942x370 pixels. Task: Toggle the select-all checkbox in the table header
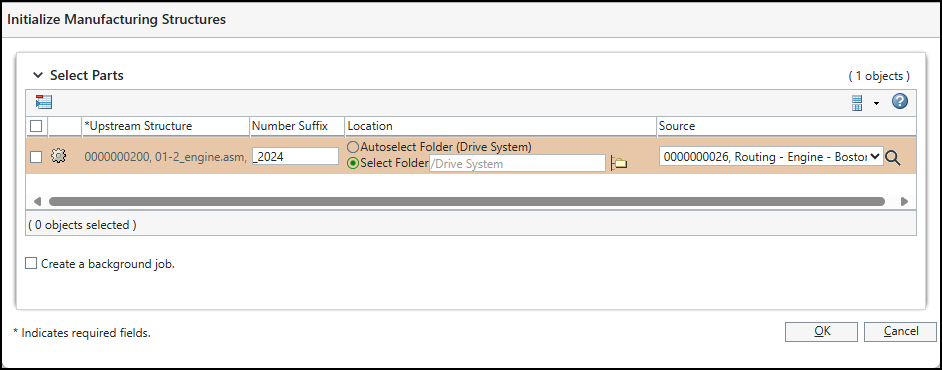coord(36,126)
